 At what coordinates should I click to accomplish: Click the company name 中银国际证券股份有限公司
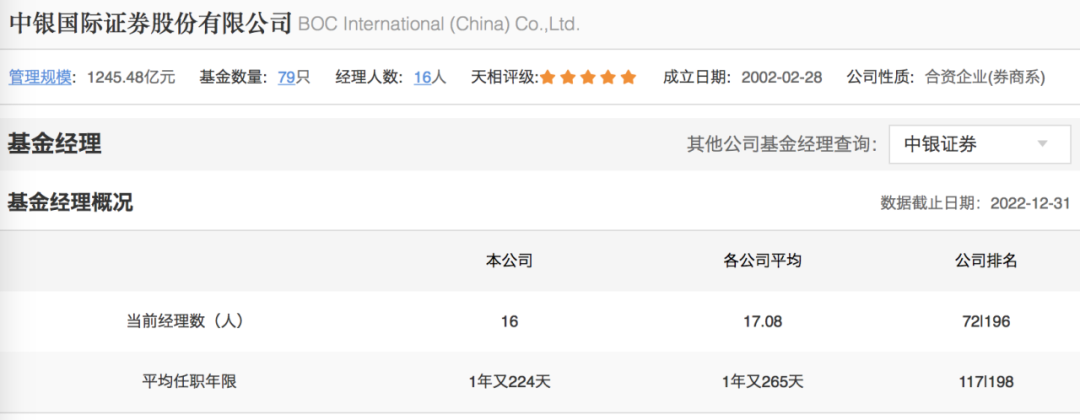pos(150,23)
